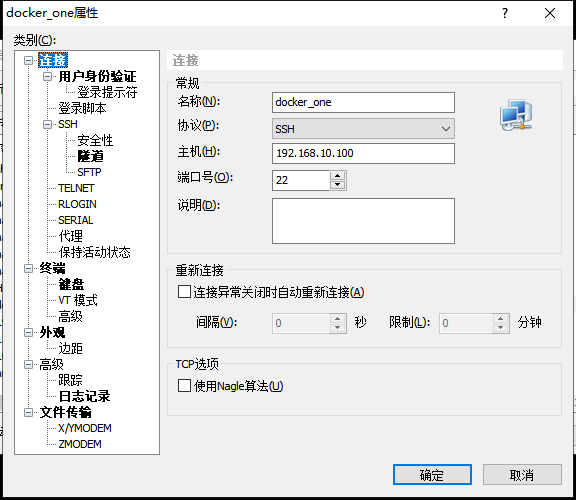The width and height of the screenshot is (576, 500).
Task: Click the networked computers session icon
Action: tap(516, 115)
